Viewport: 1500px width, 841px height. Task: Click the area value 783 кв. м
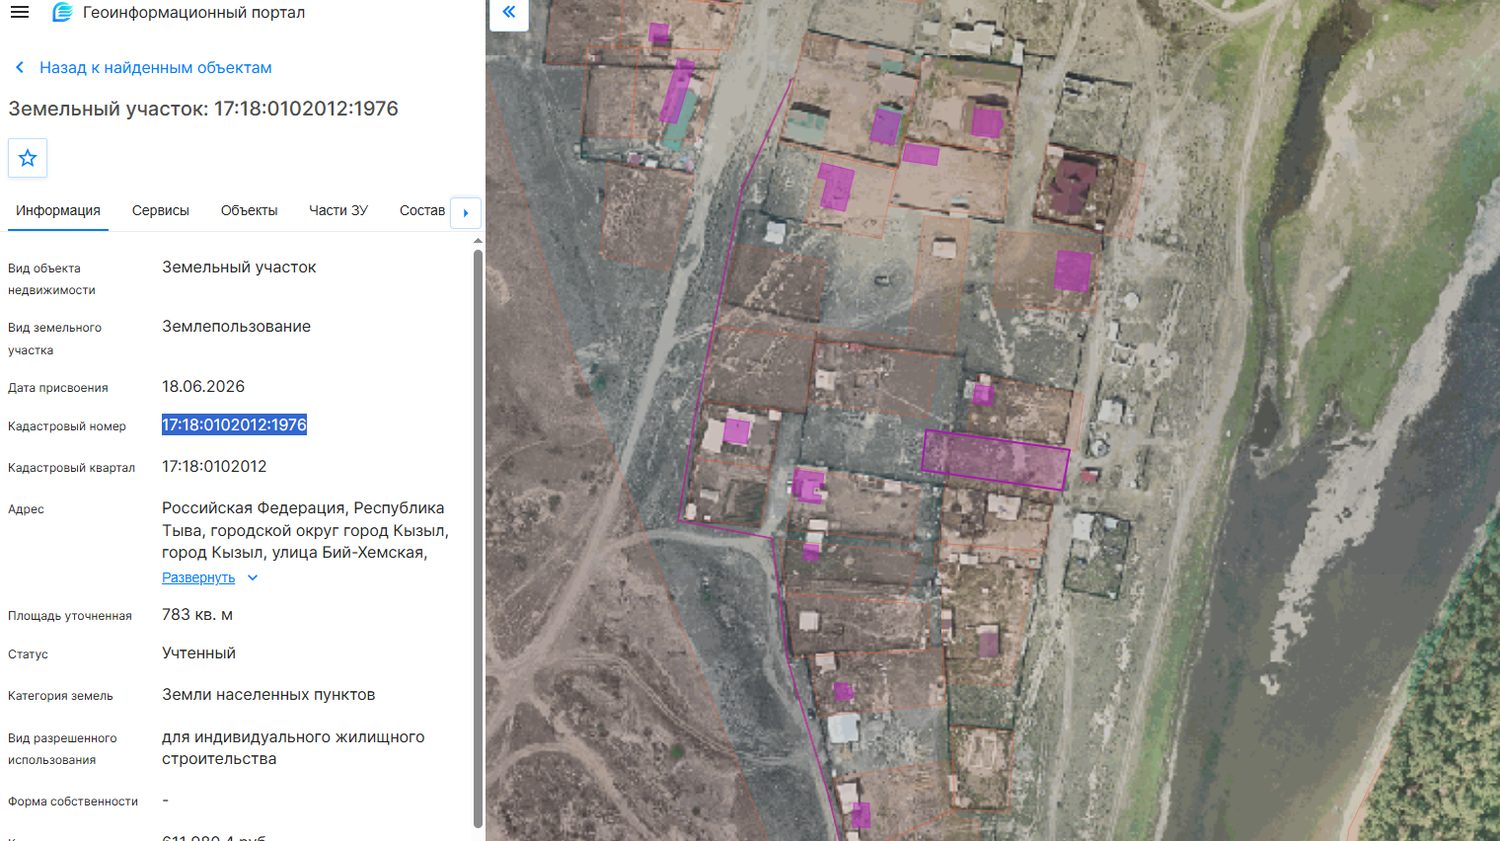(x=197, y=615)
